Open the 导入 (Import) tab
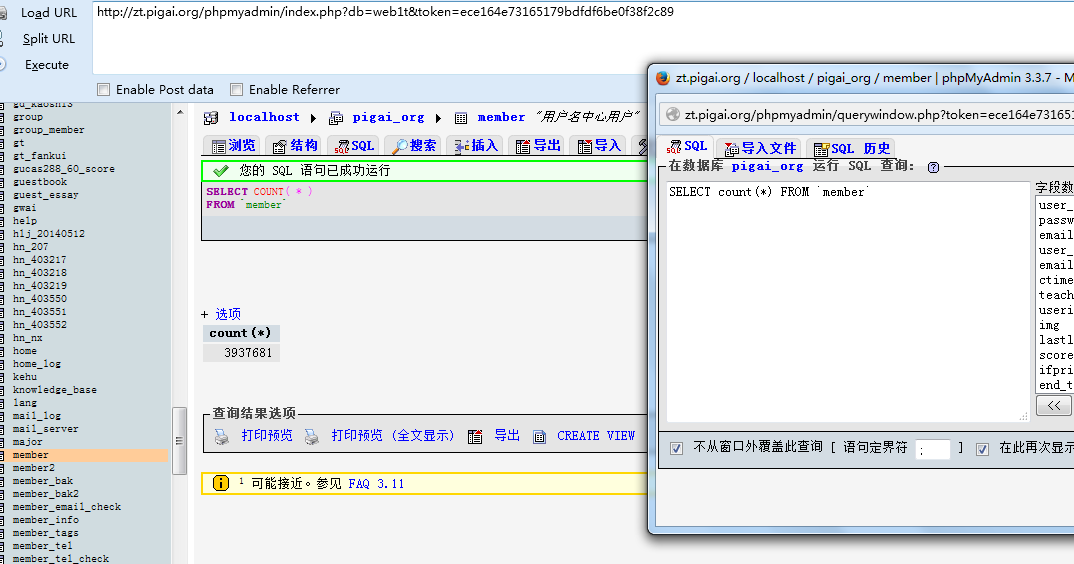The image size is (1074, 564). [x=599, y=145]
